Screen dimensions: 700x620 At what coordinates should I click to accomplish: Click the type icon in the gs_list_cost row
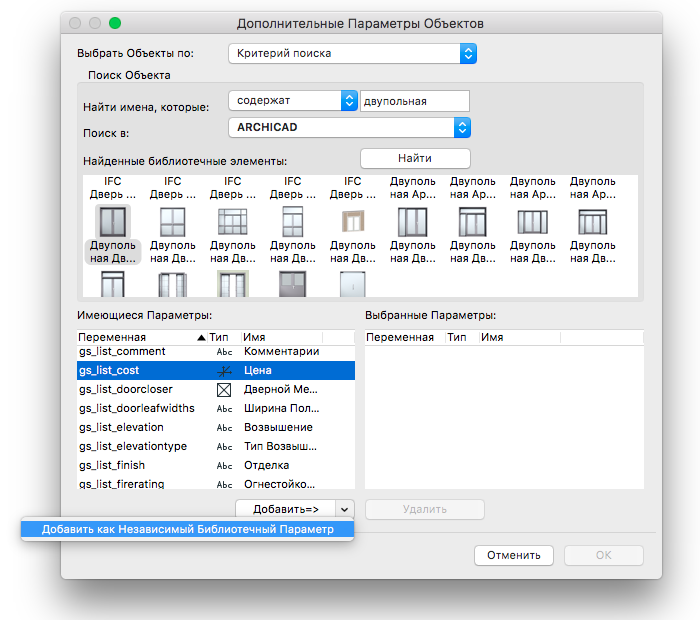click(224, 370)
